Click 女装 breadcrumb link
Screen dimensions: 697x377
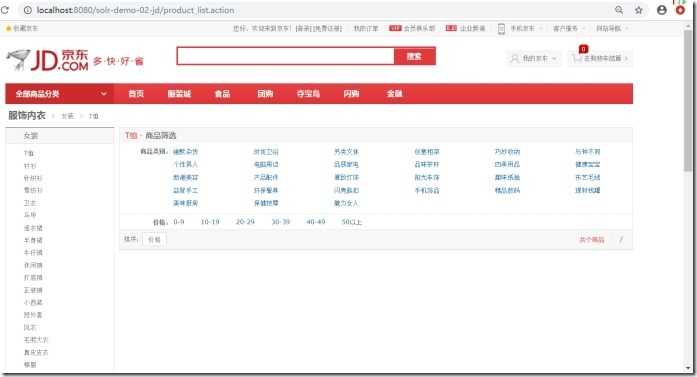pos(67,116)
